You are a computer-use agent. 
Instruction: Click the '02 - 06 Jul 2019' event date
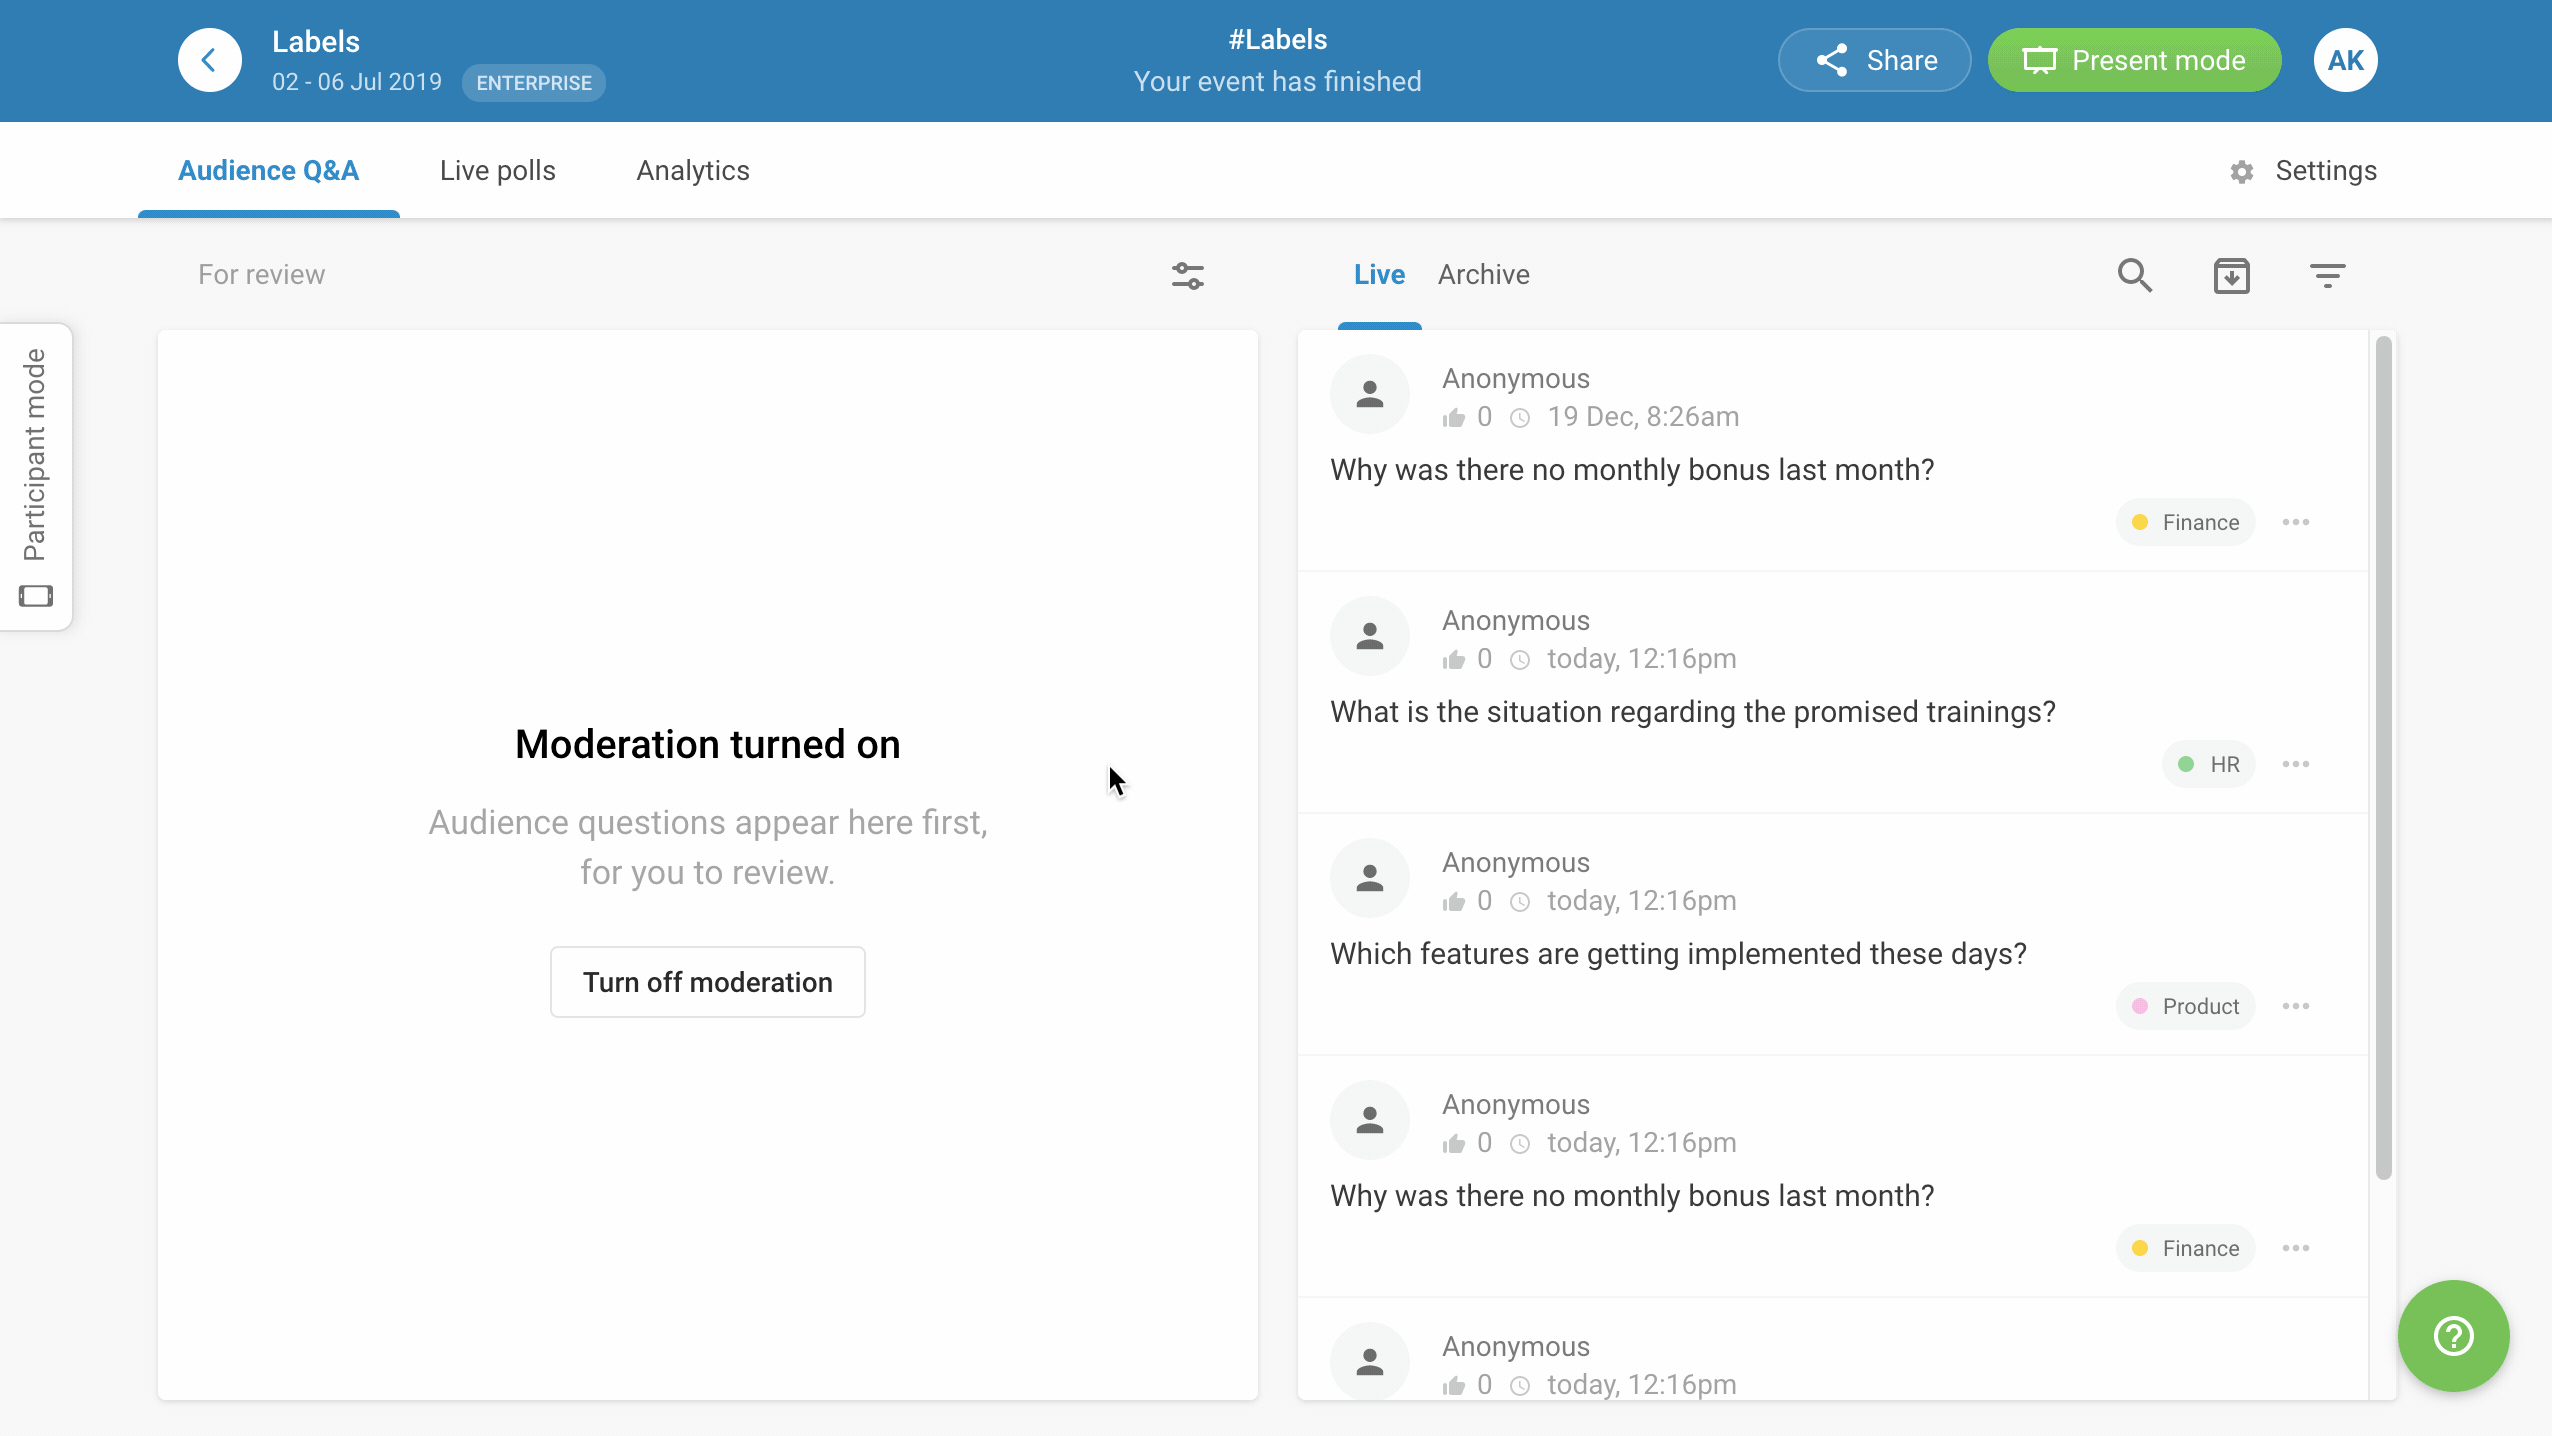pos(357,82)
